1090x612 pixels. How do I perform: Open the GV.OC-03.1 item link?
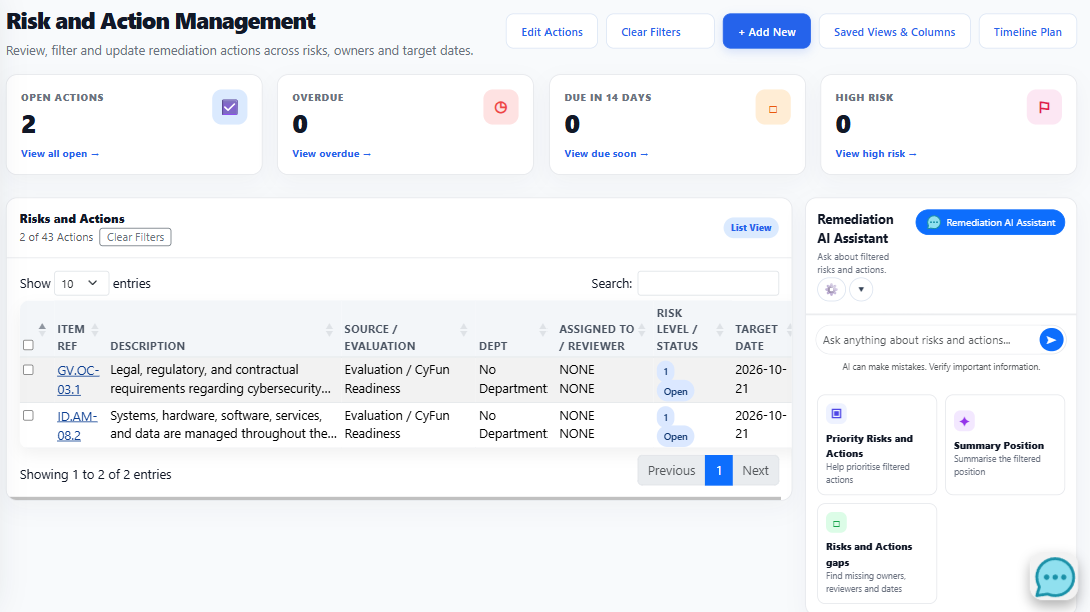pos(78,380)
